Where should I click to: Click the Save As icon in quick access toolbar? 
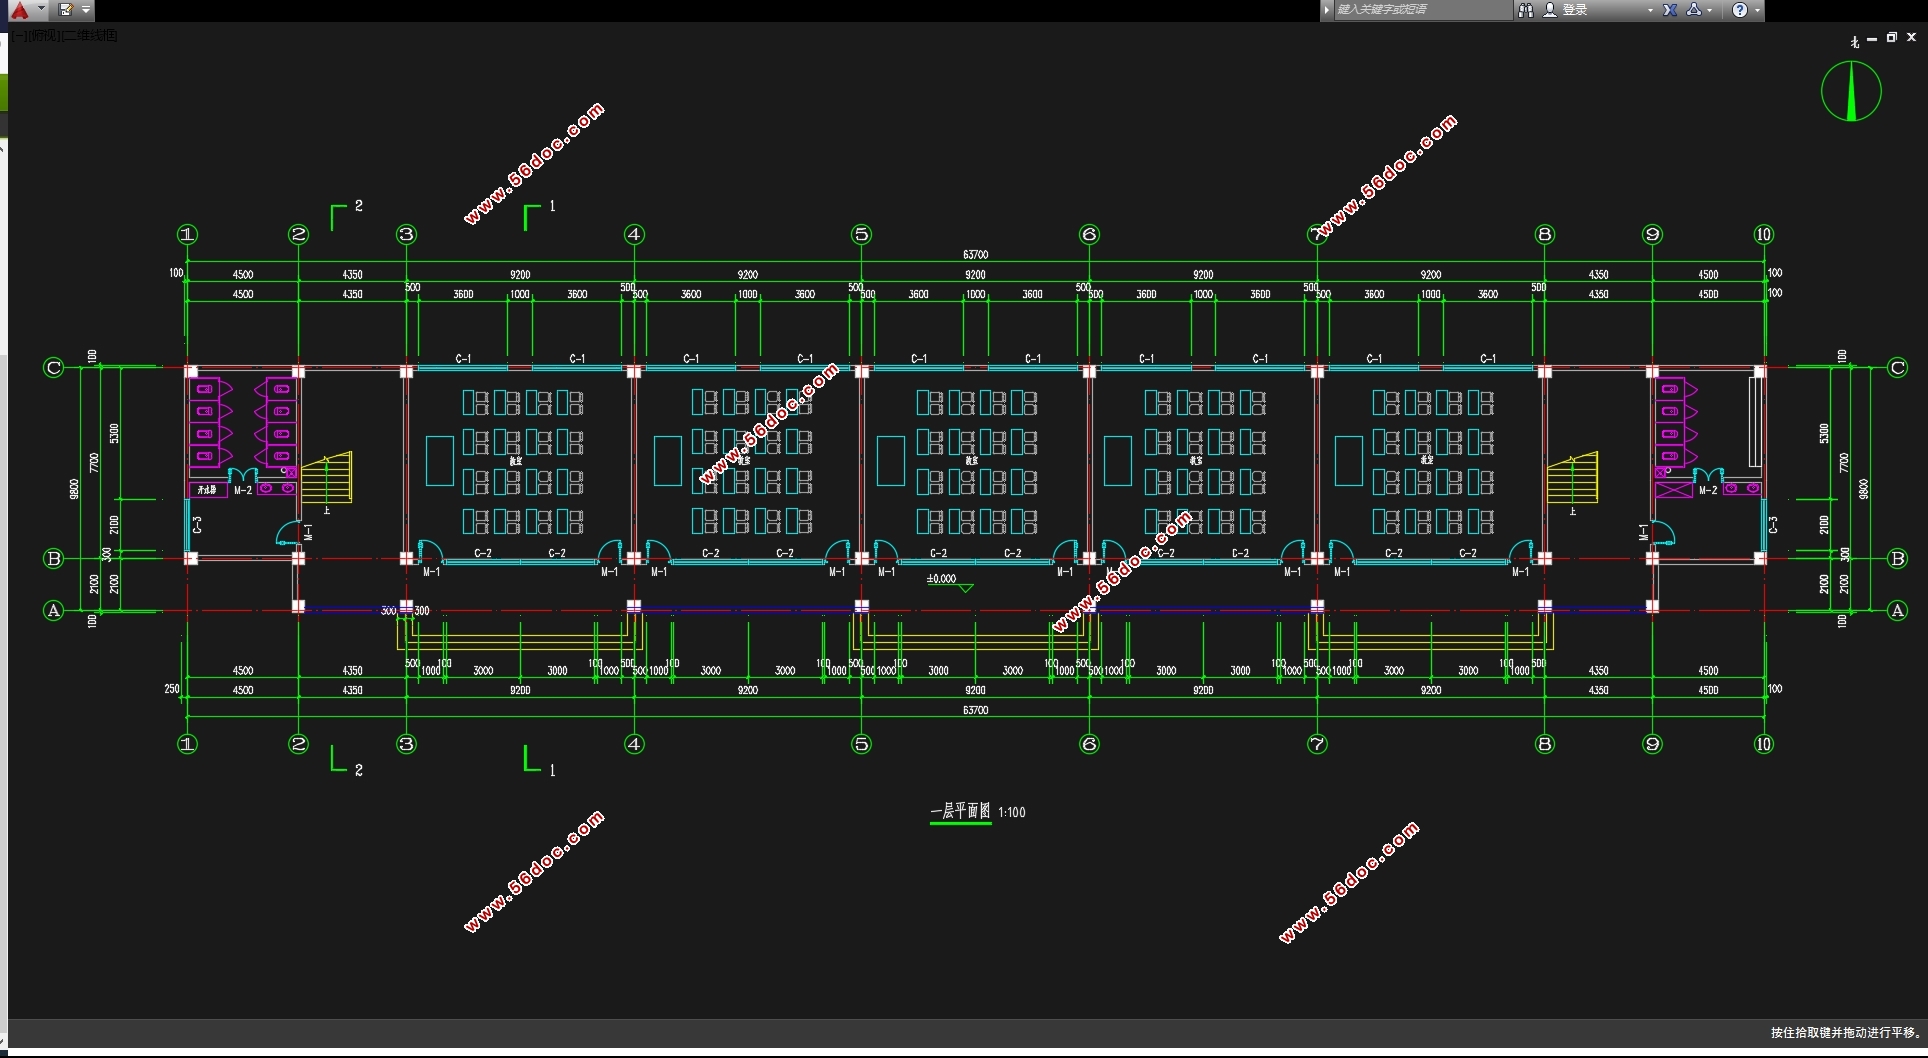tap(66, 10)
